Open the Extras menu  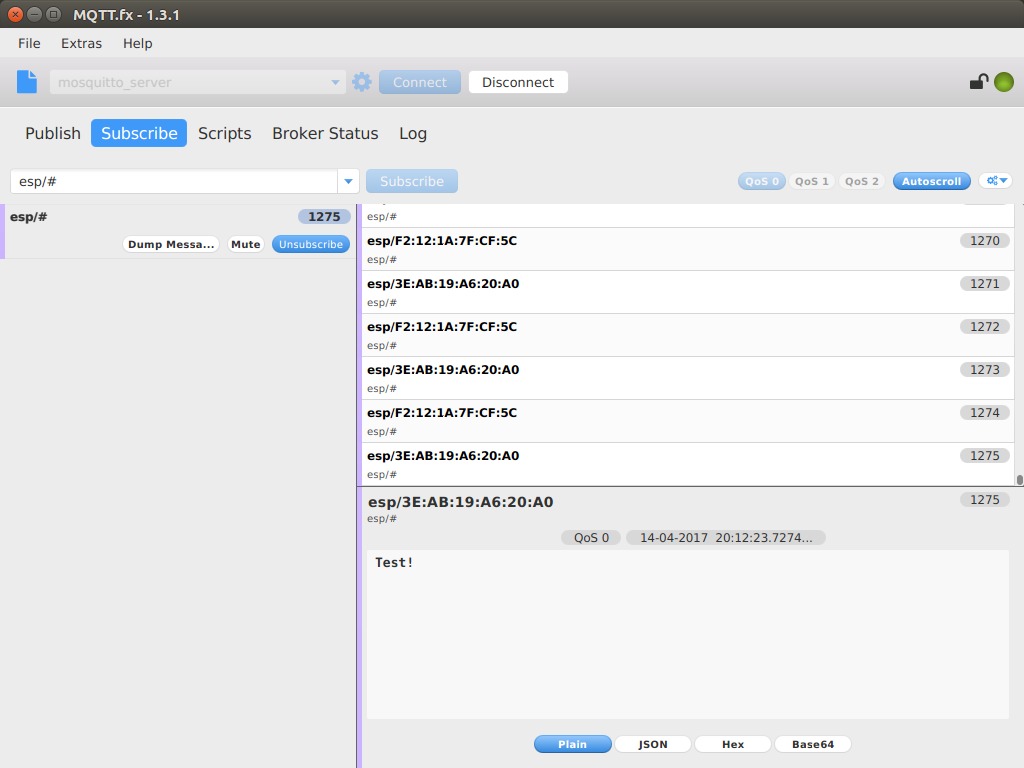pos(82,43)
